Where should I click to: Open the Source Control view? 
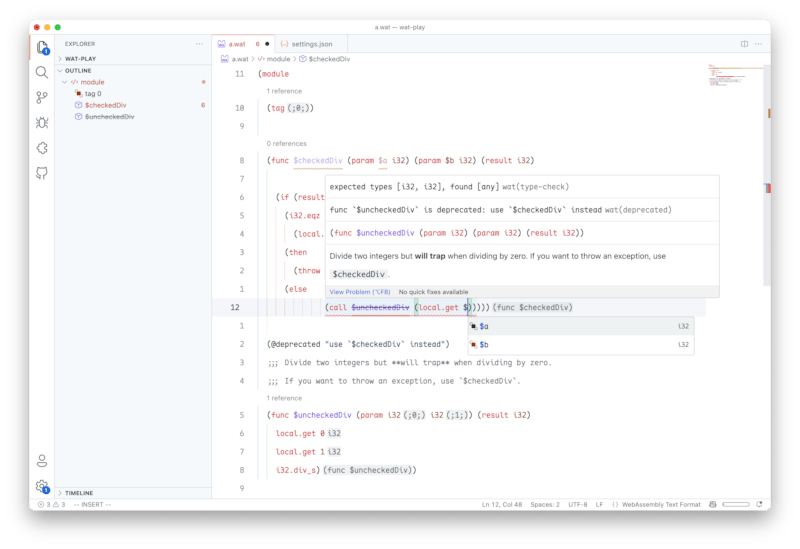42,97
